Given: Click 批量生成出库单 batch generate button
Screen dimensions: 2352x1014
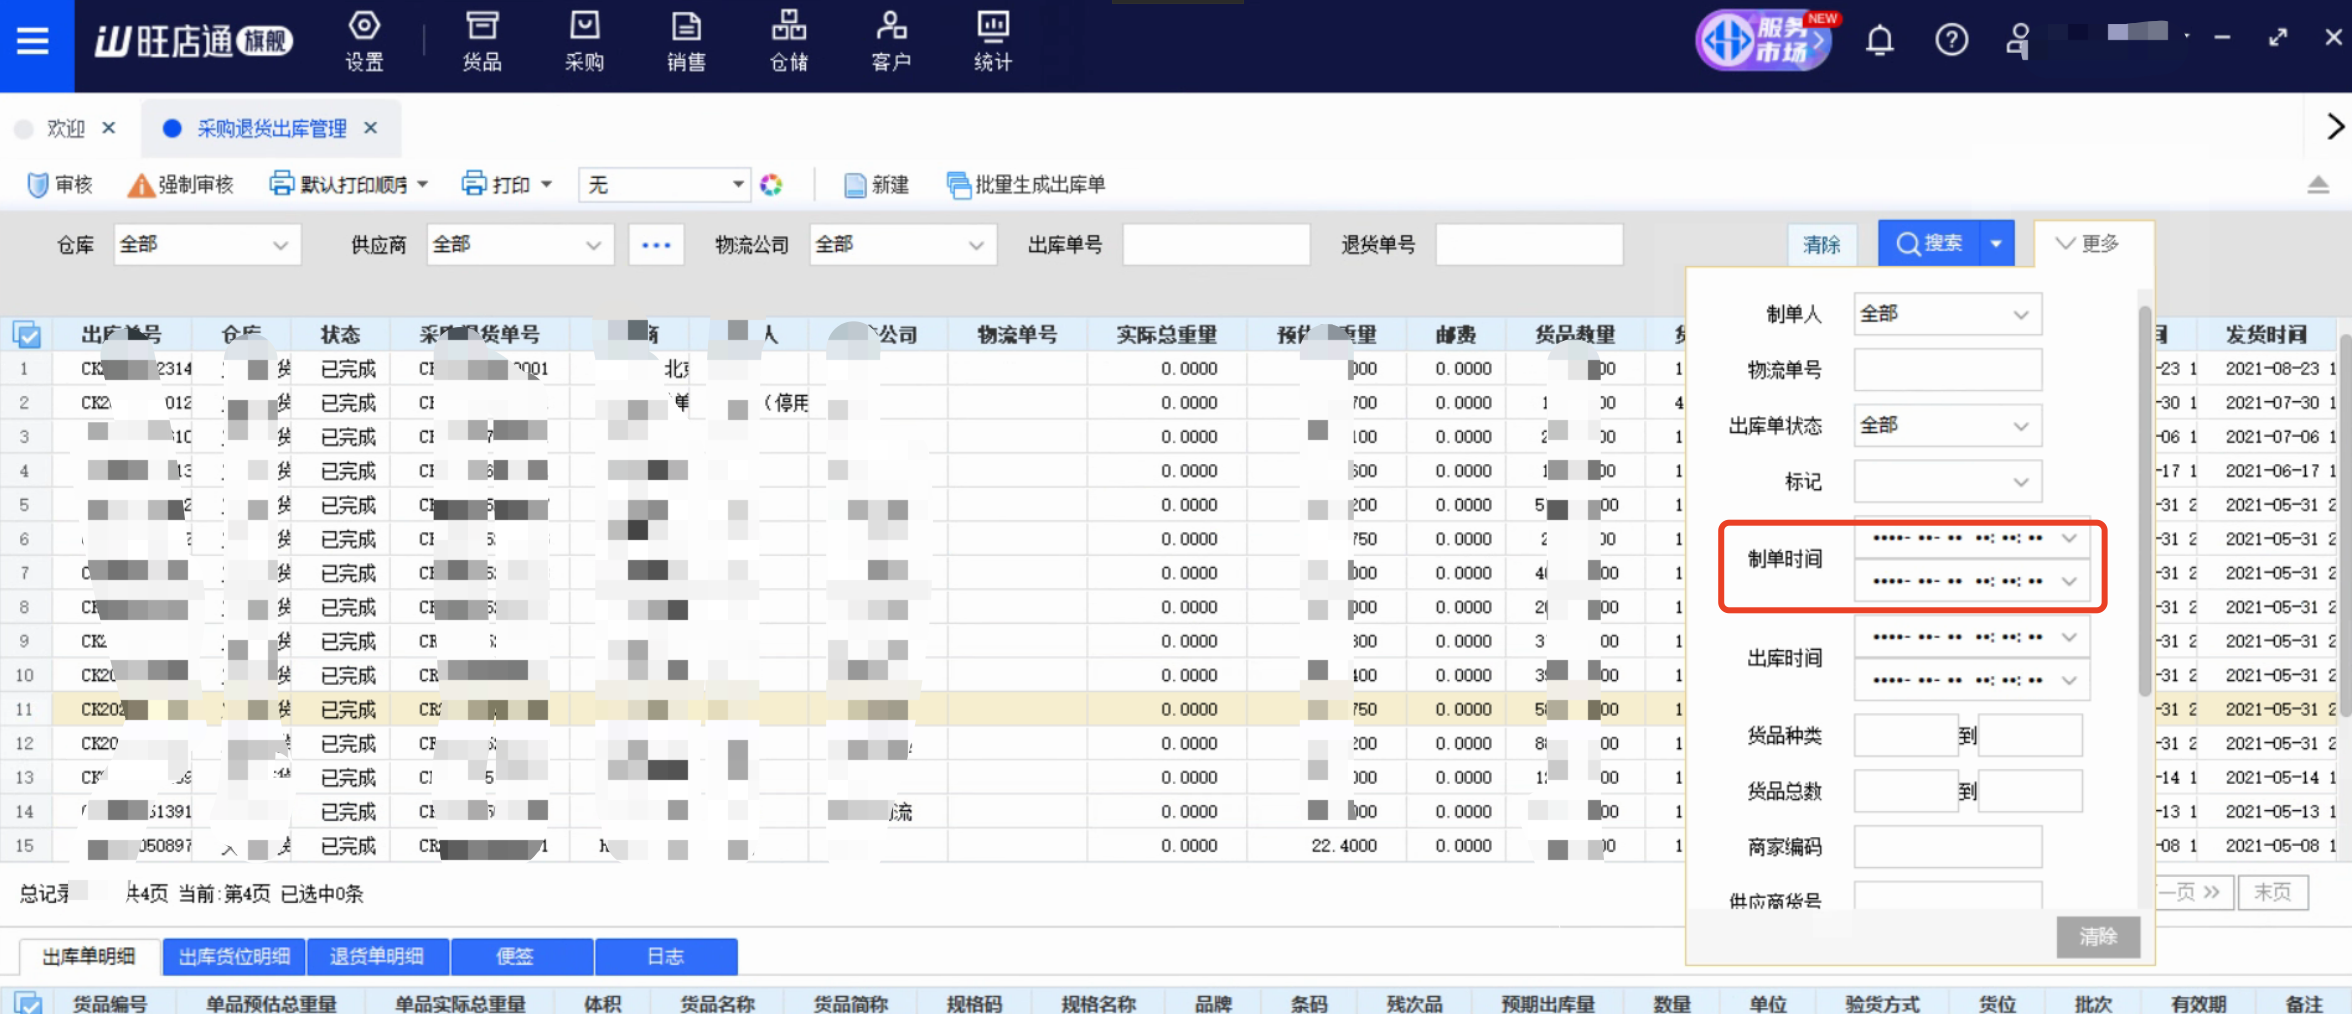Looking at the screenshot, I should pyautogui.click(x=1026, y=185).
